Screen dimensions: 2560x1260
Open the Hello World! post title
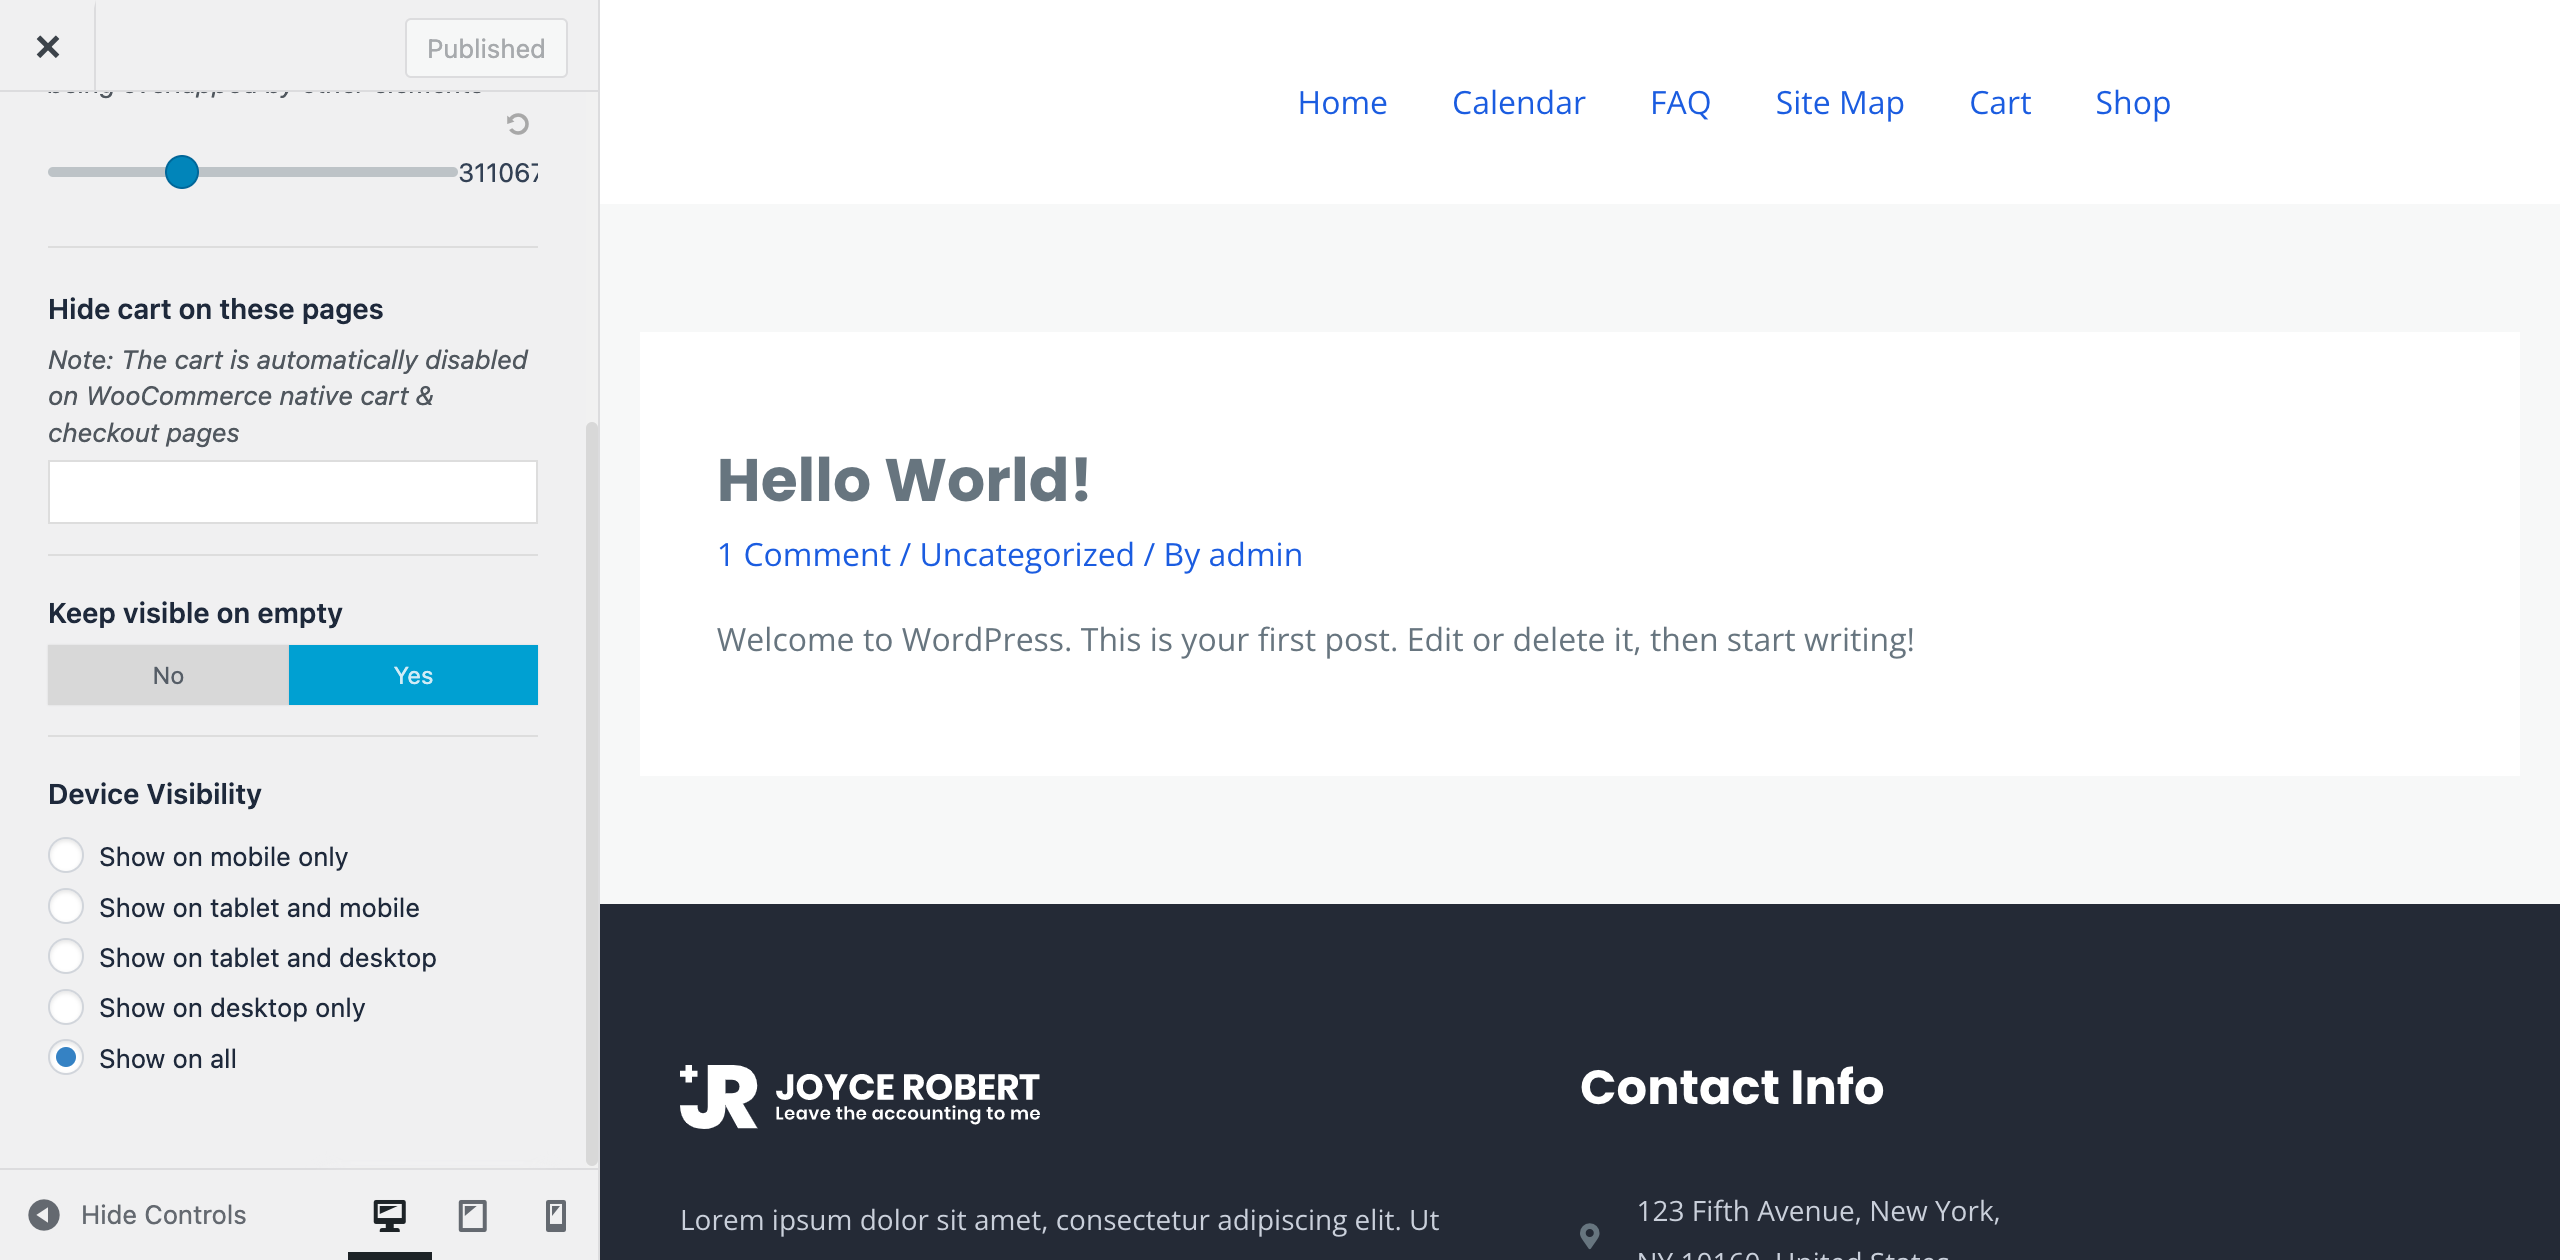[x=903, y=479]
